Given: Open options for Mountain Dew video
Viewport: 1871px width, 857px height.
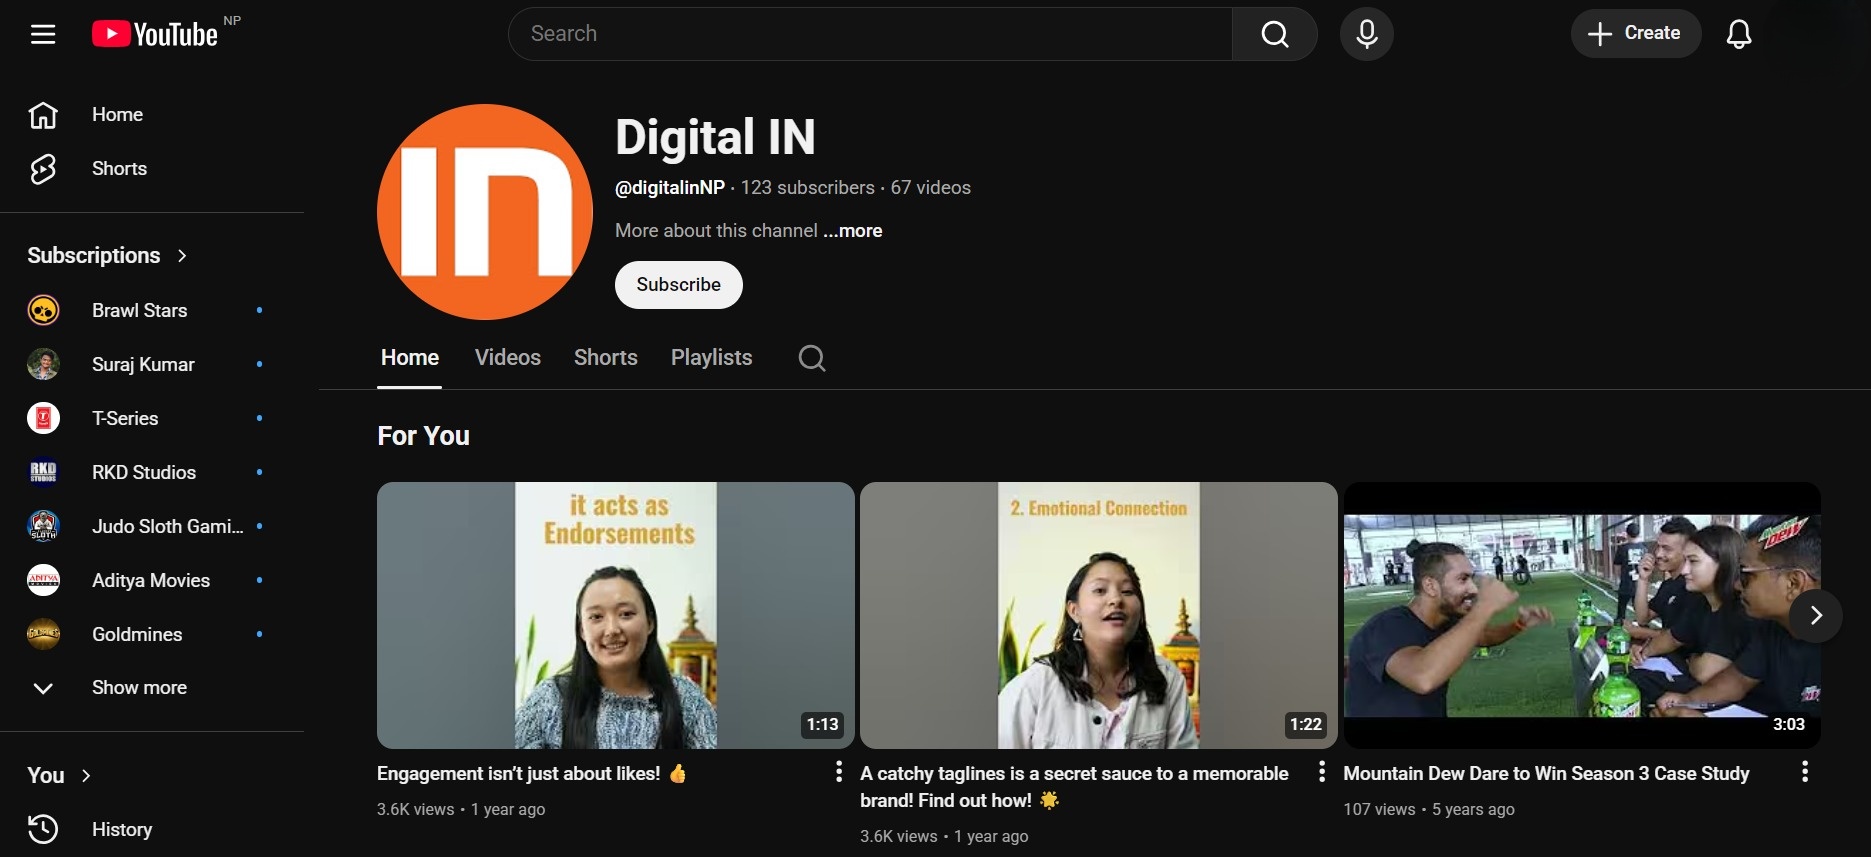Looking at the screenshot, I should pos(1804,772).
